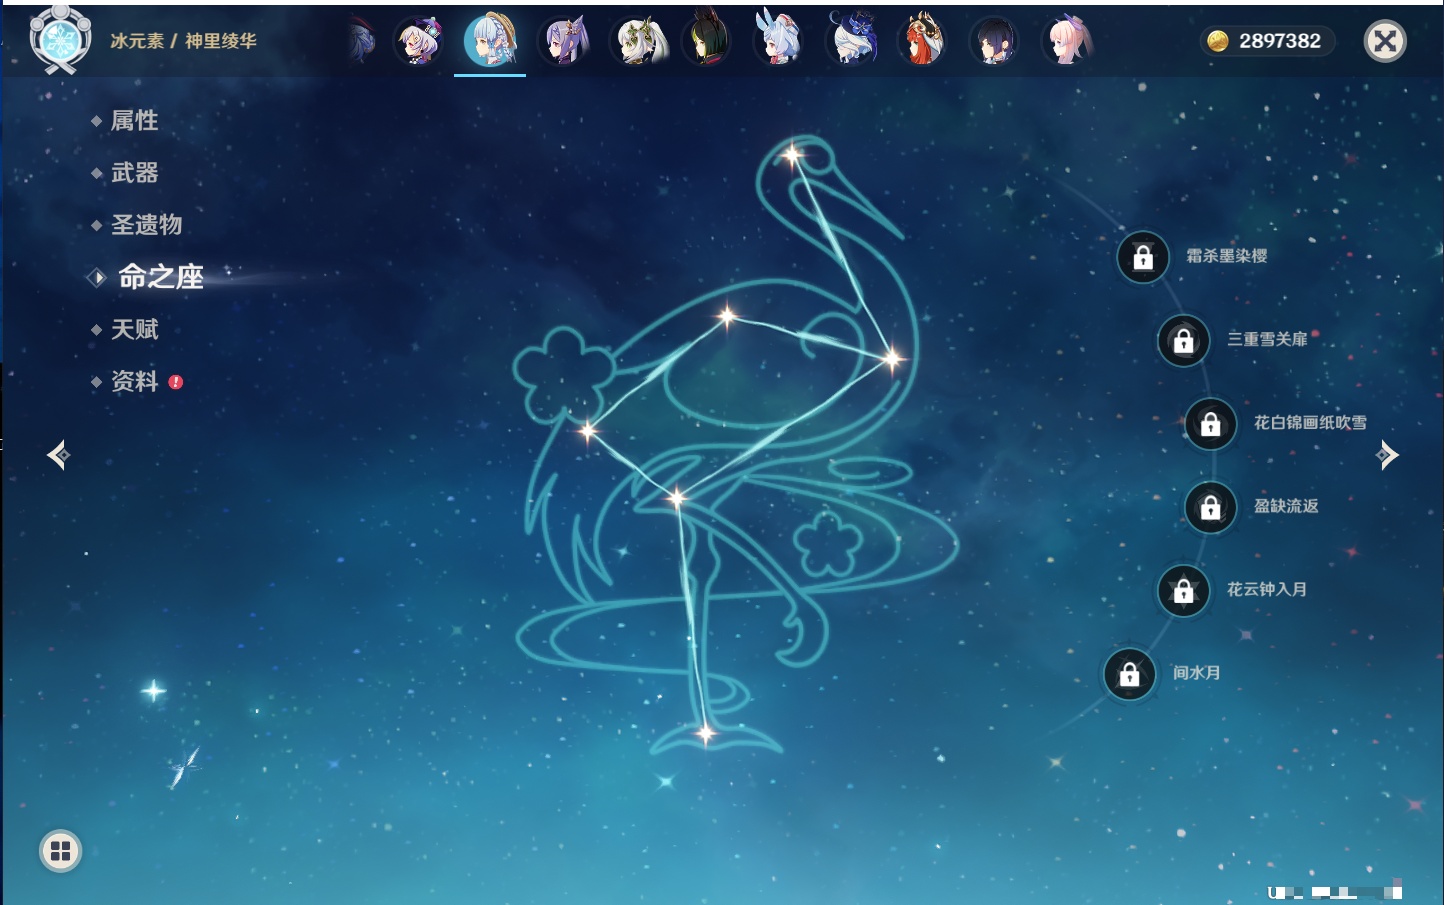
Task: Switch to the purple twin-tail haired avatar
Action: click(562, 41)
